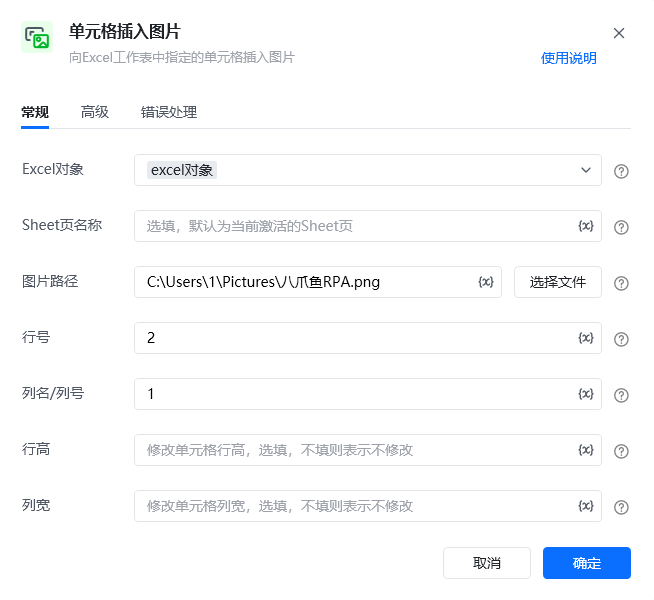Click the 取消 button
654x600 pixels.
tap(487, 563)
